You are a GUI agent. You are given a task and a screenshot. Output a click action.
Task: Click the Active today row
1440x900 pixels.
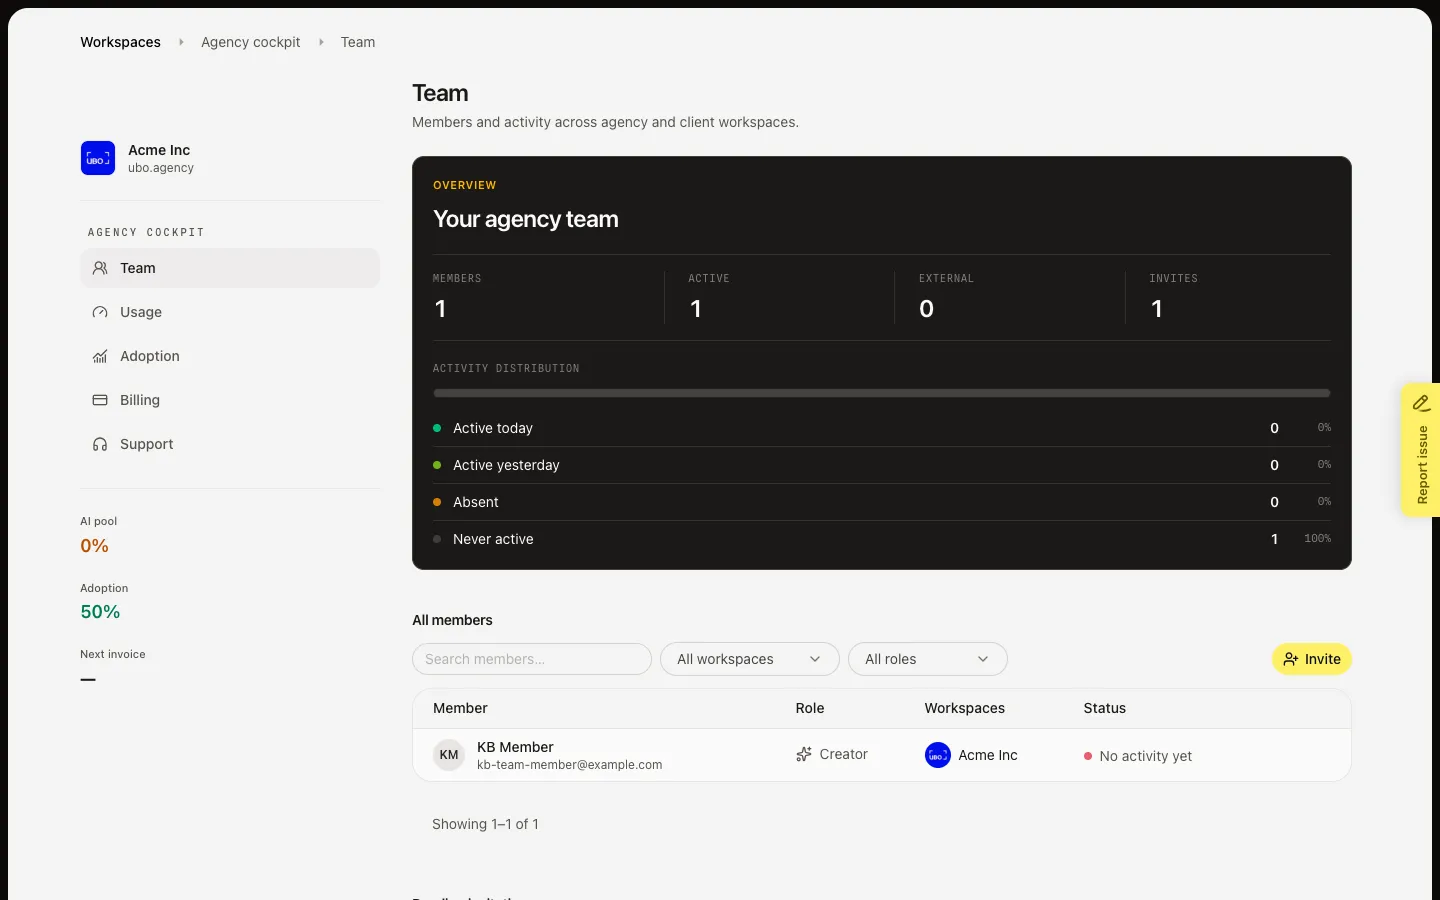(881, 428)
